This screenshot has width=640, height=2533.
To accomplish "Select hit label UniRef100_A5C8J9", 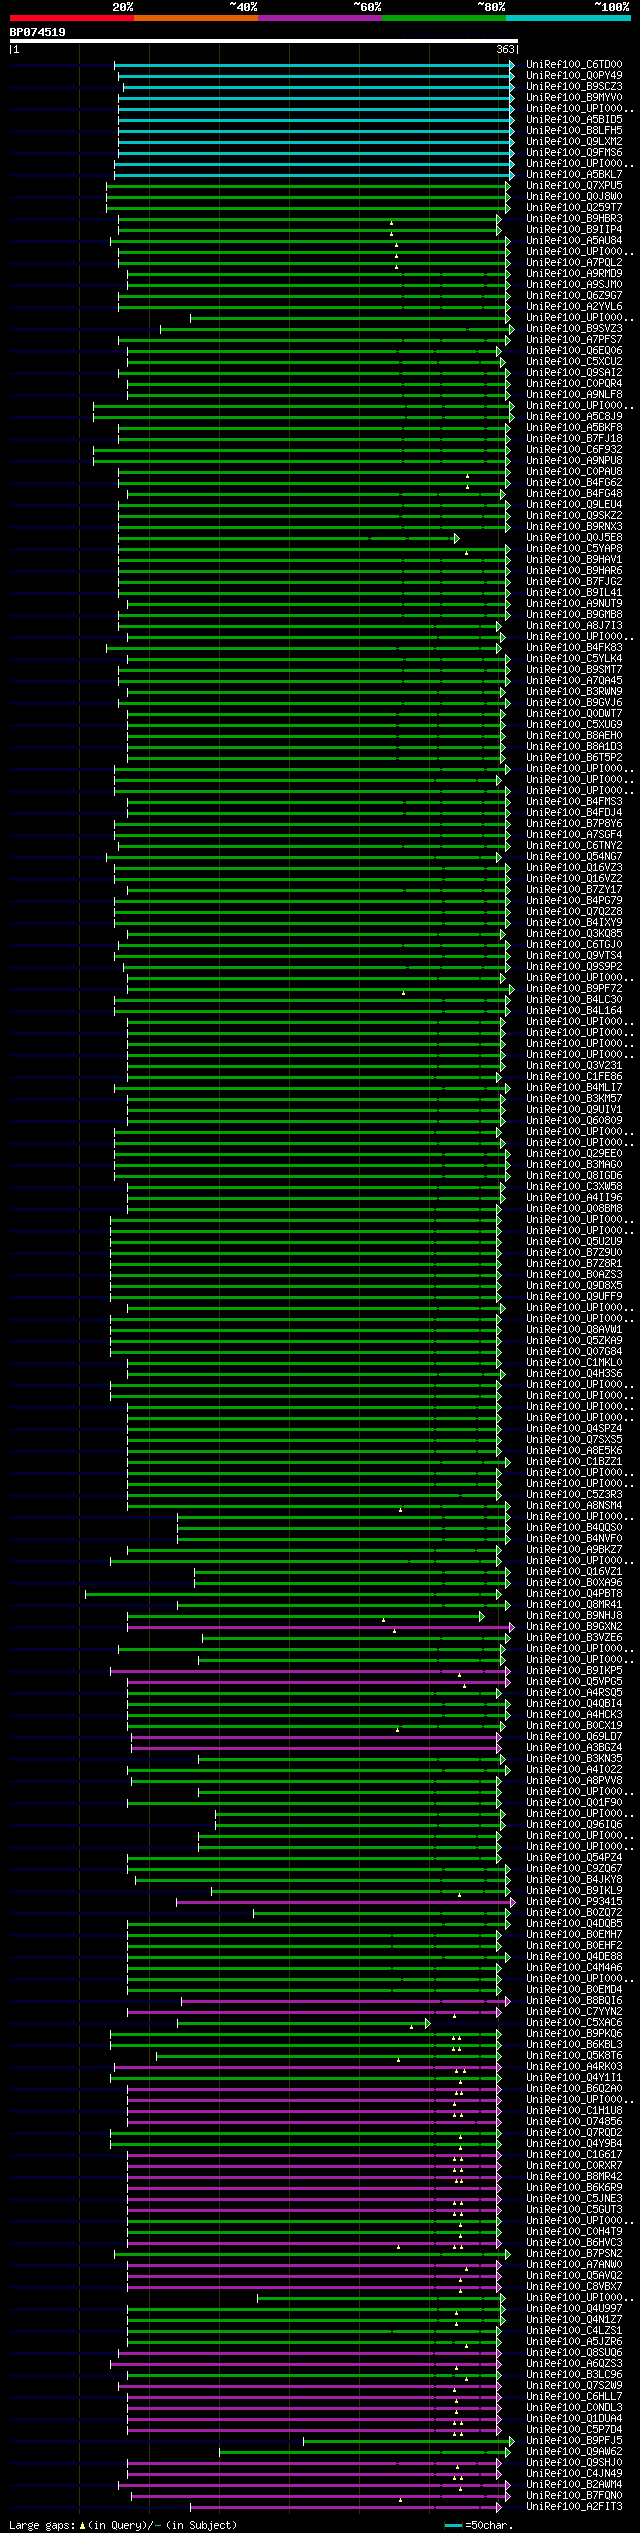I will click(574, 417).
